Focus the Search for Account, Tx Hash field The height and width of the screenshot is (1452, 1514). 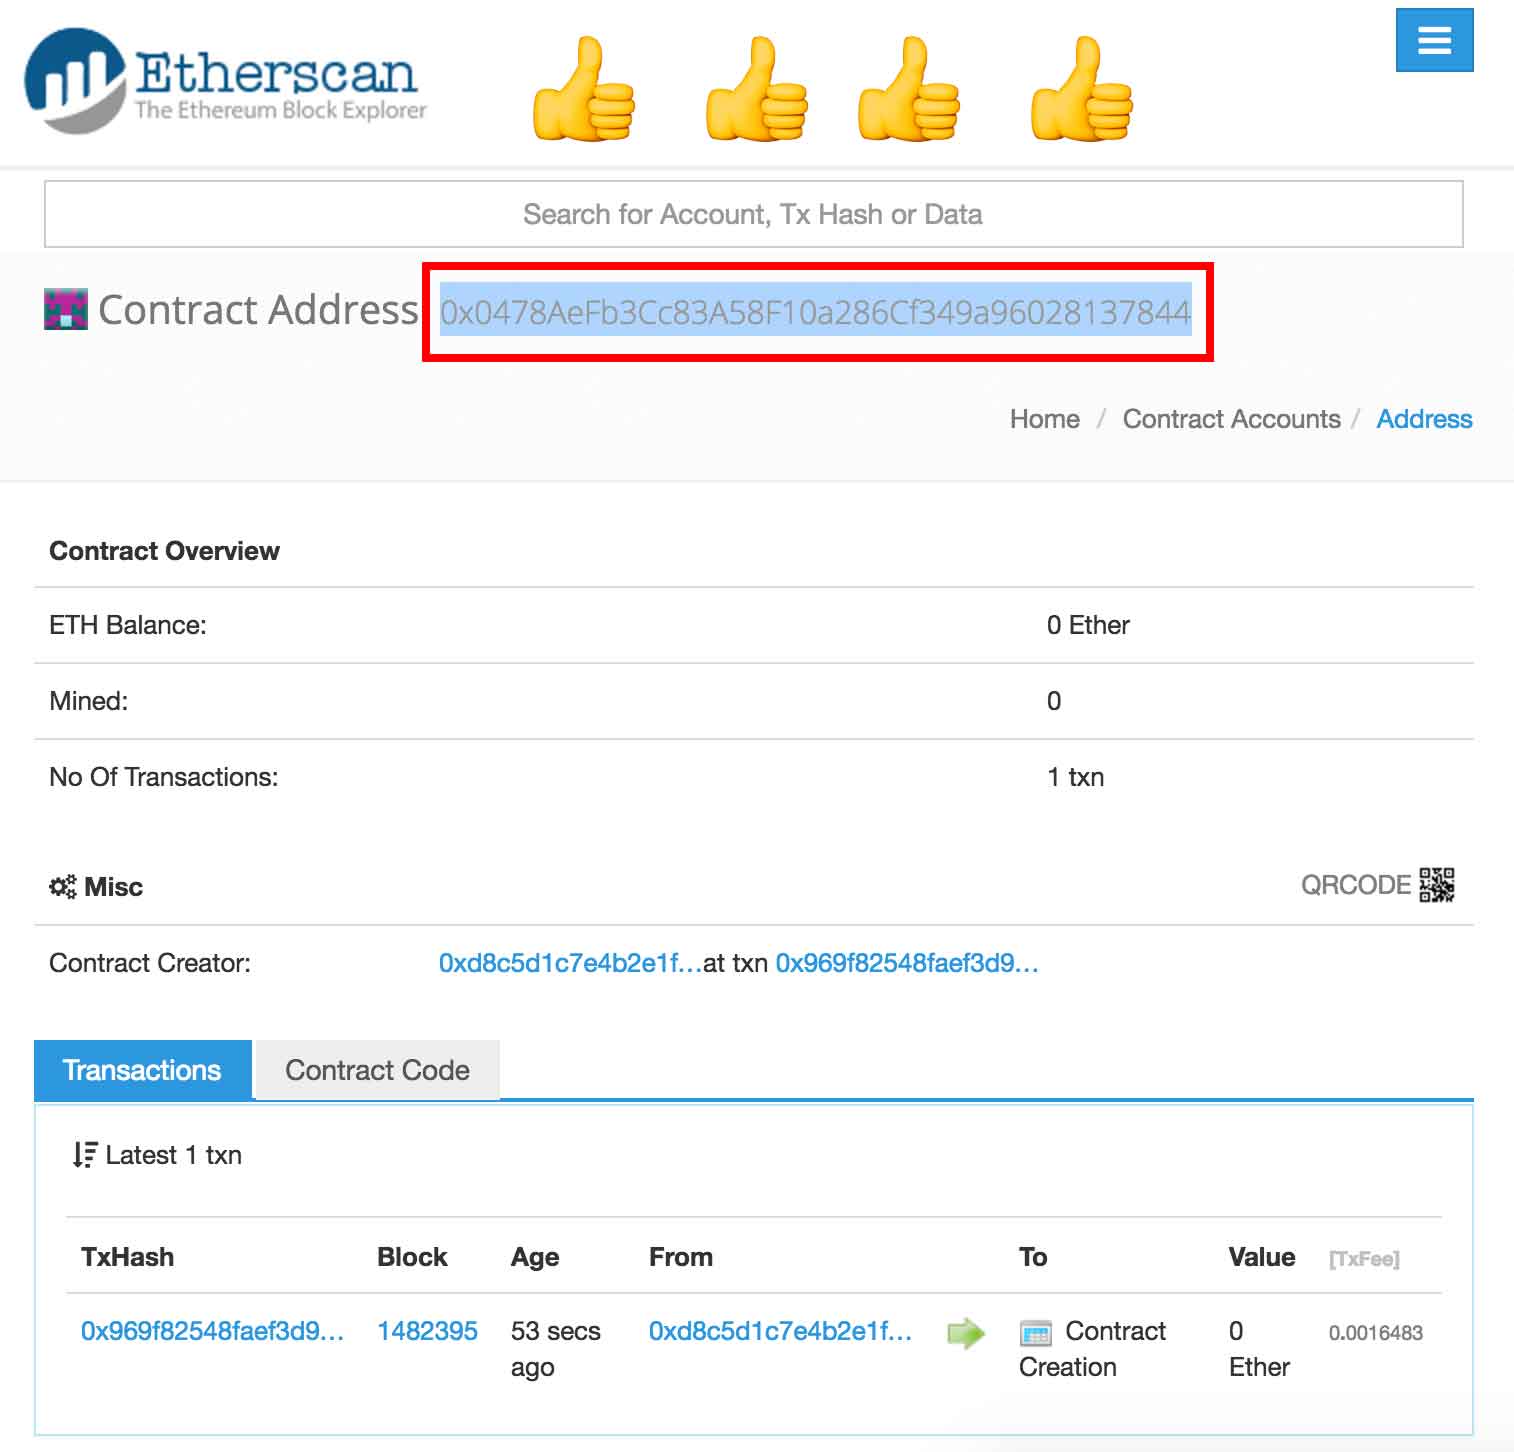coord(754,214)
